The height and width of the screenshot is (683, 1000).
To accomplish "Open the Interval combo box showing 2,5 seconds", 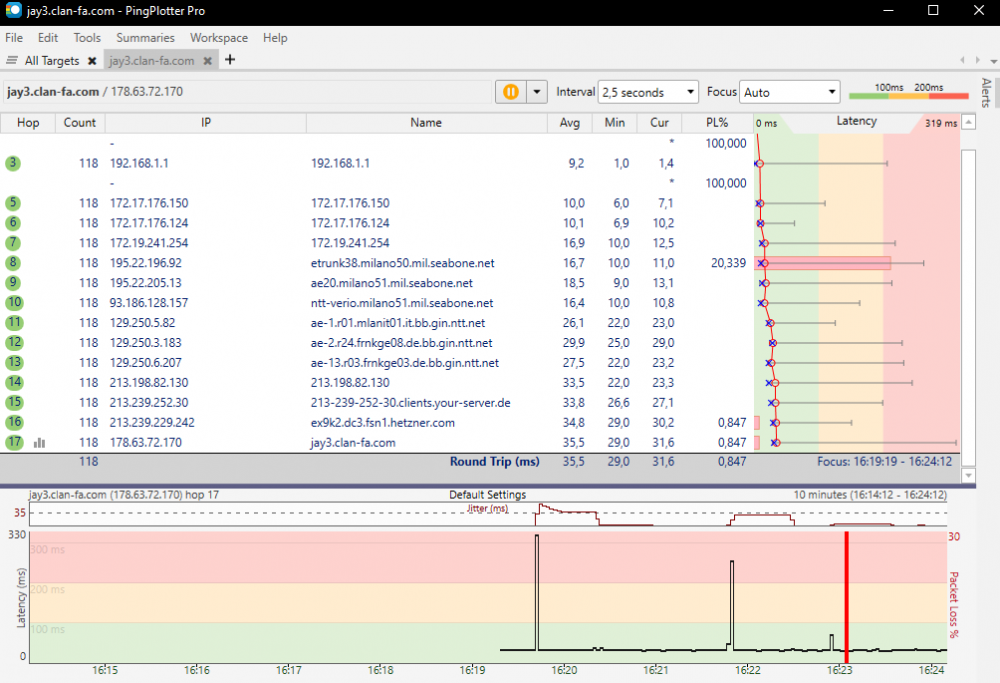I will (x=648, y=92).
